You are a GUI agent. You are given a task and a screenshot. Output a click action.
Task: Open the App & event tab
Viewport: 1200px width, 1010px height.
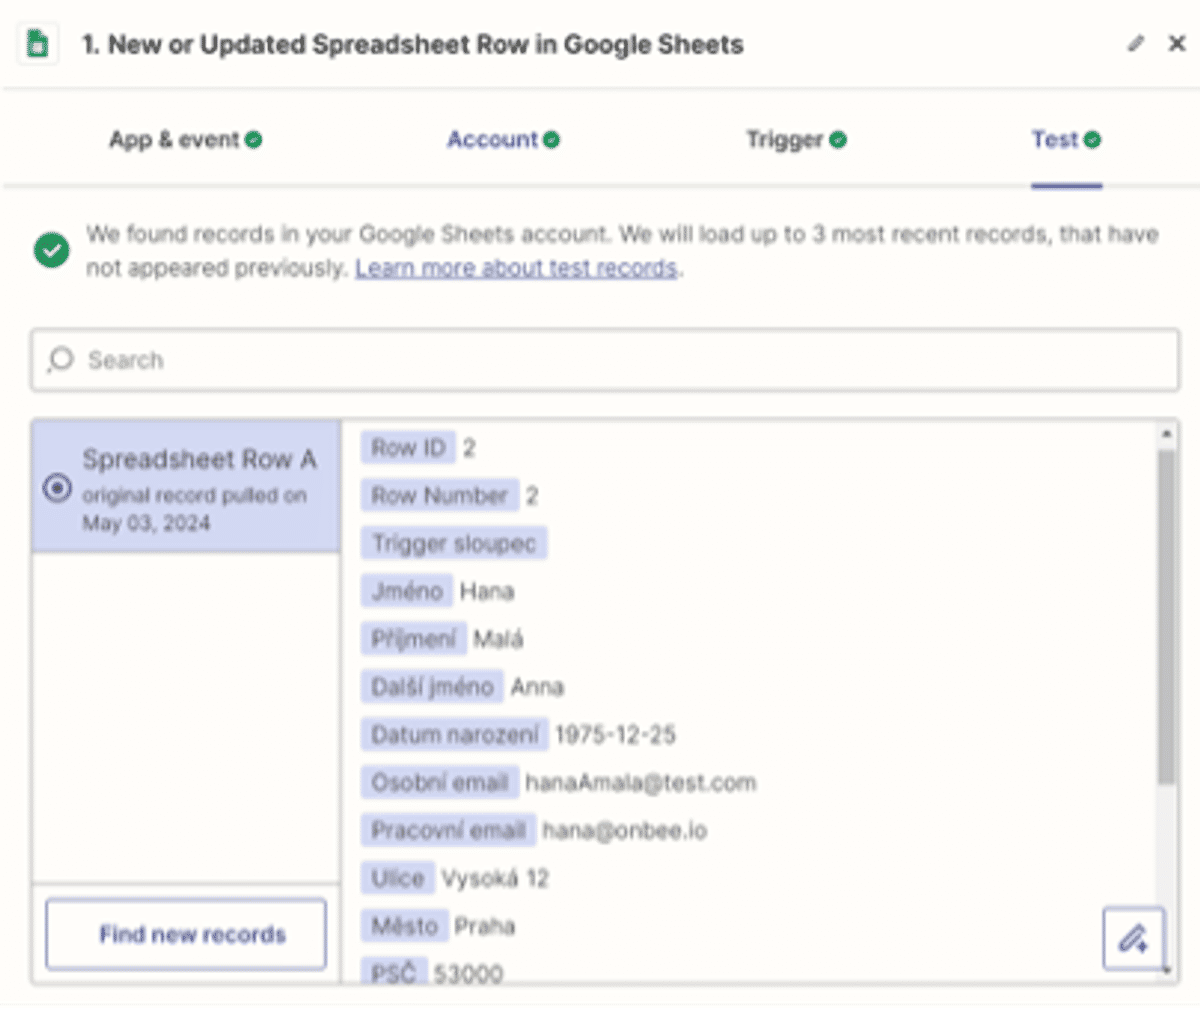pos(185,140)
